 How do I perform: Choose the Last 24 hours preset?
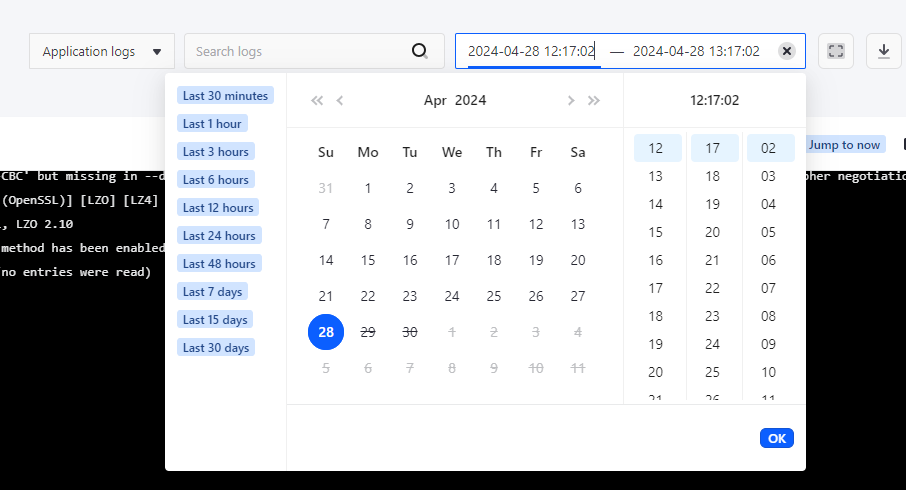coord(219,236)
